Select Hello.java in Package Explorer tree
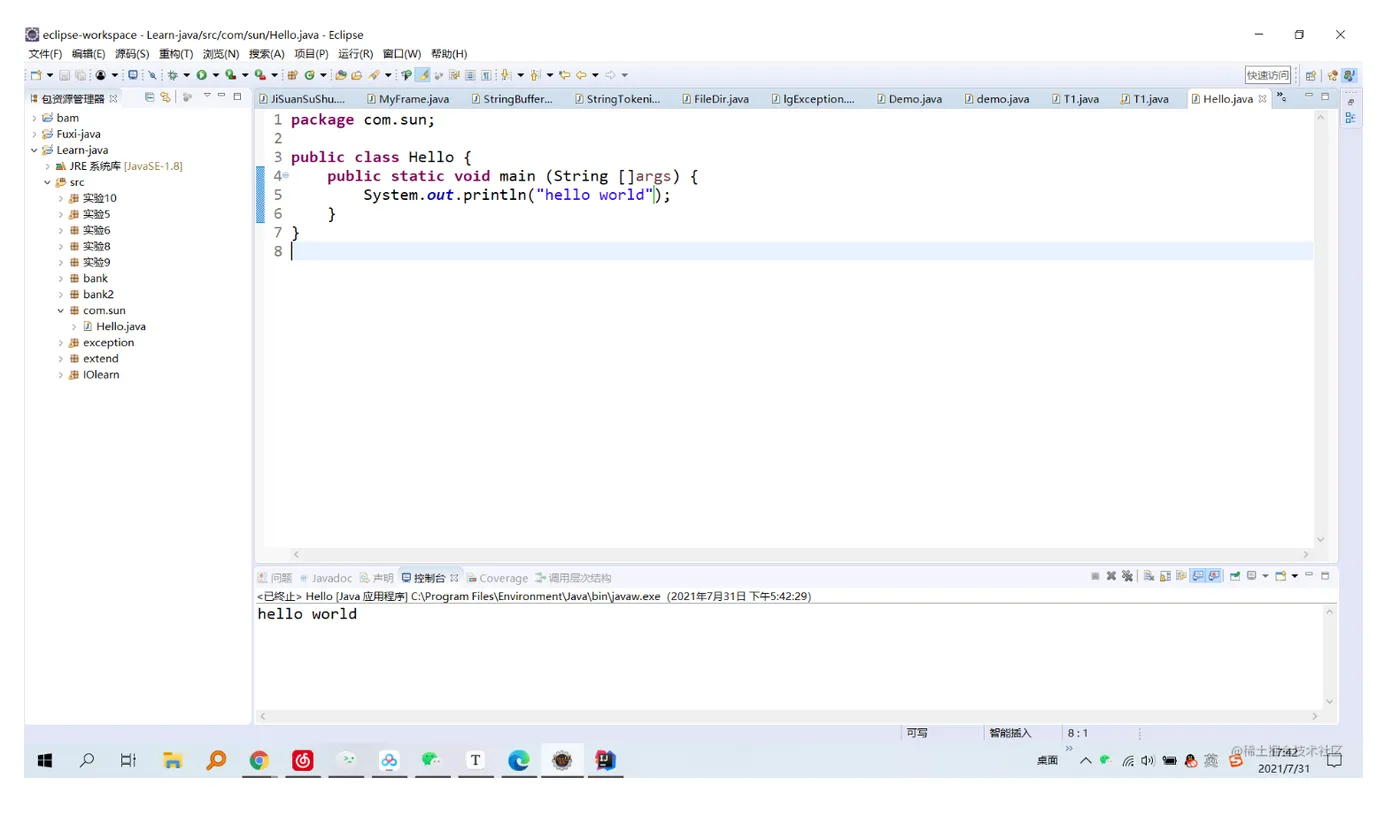 click(120, 327)
